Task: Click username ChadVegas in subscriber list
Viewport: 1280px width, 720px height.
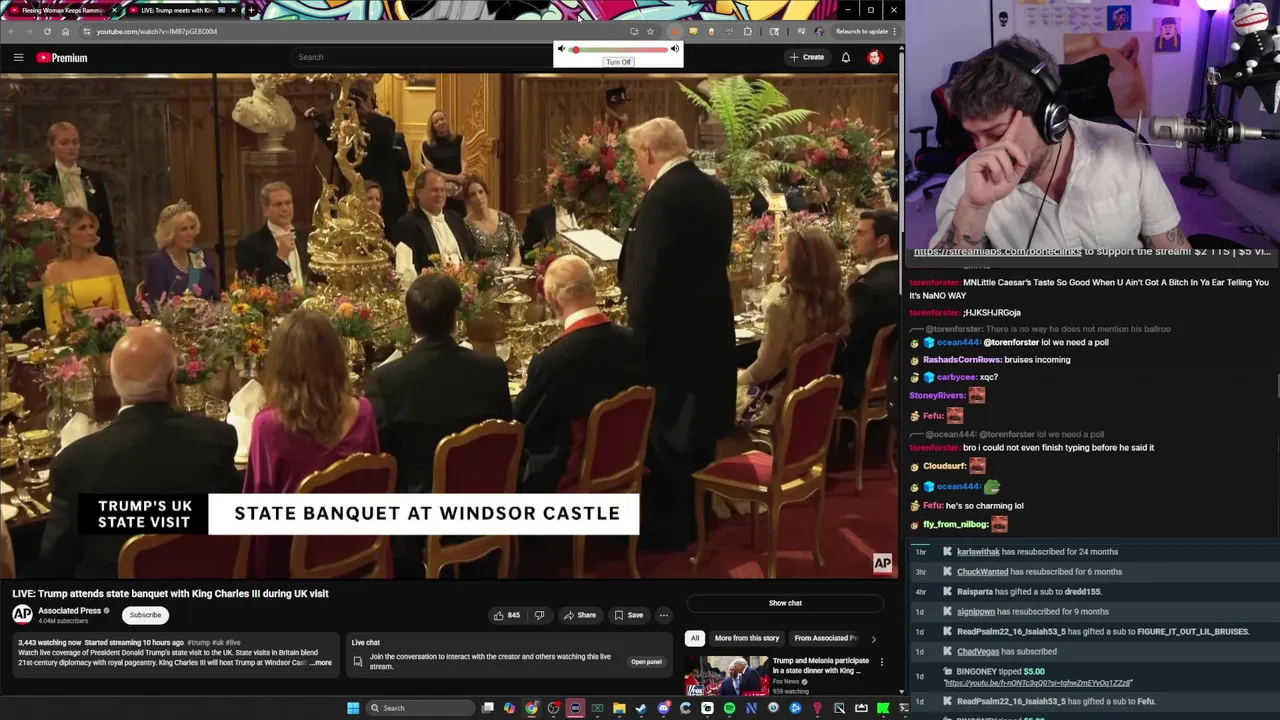Action: pos(978,652)
